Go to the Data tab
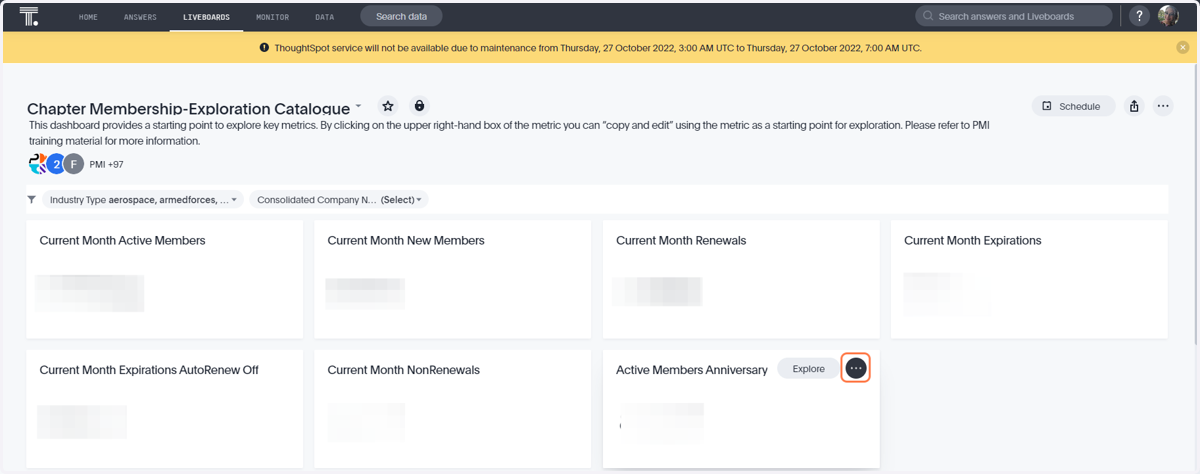 point(324,17)
